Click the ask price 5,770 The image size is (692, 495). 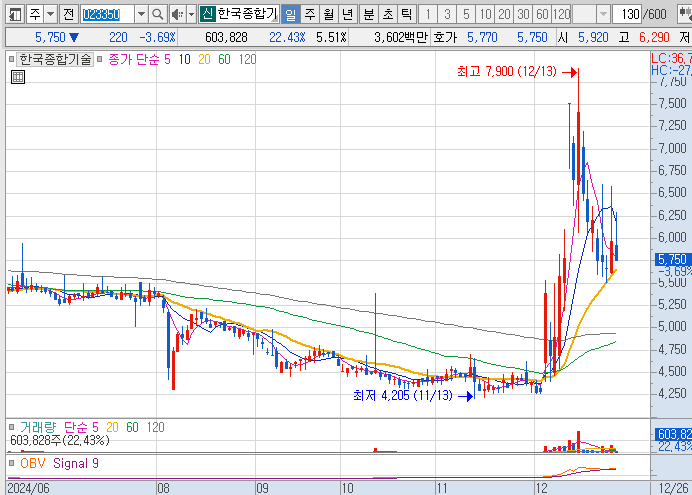pos(482,38)
